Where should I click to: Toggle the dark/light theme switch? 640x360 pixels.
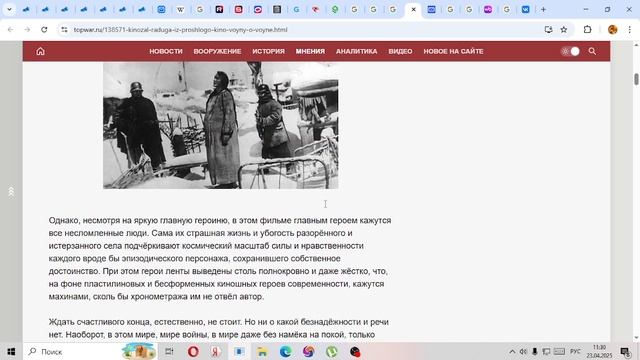pyautogui.click(x=570, y=51)
